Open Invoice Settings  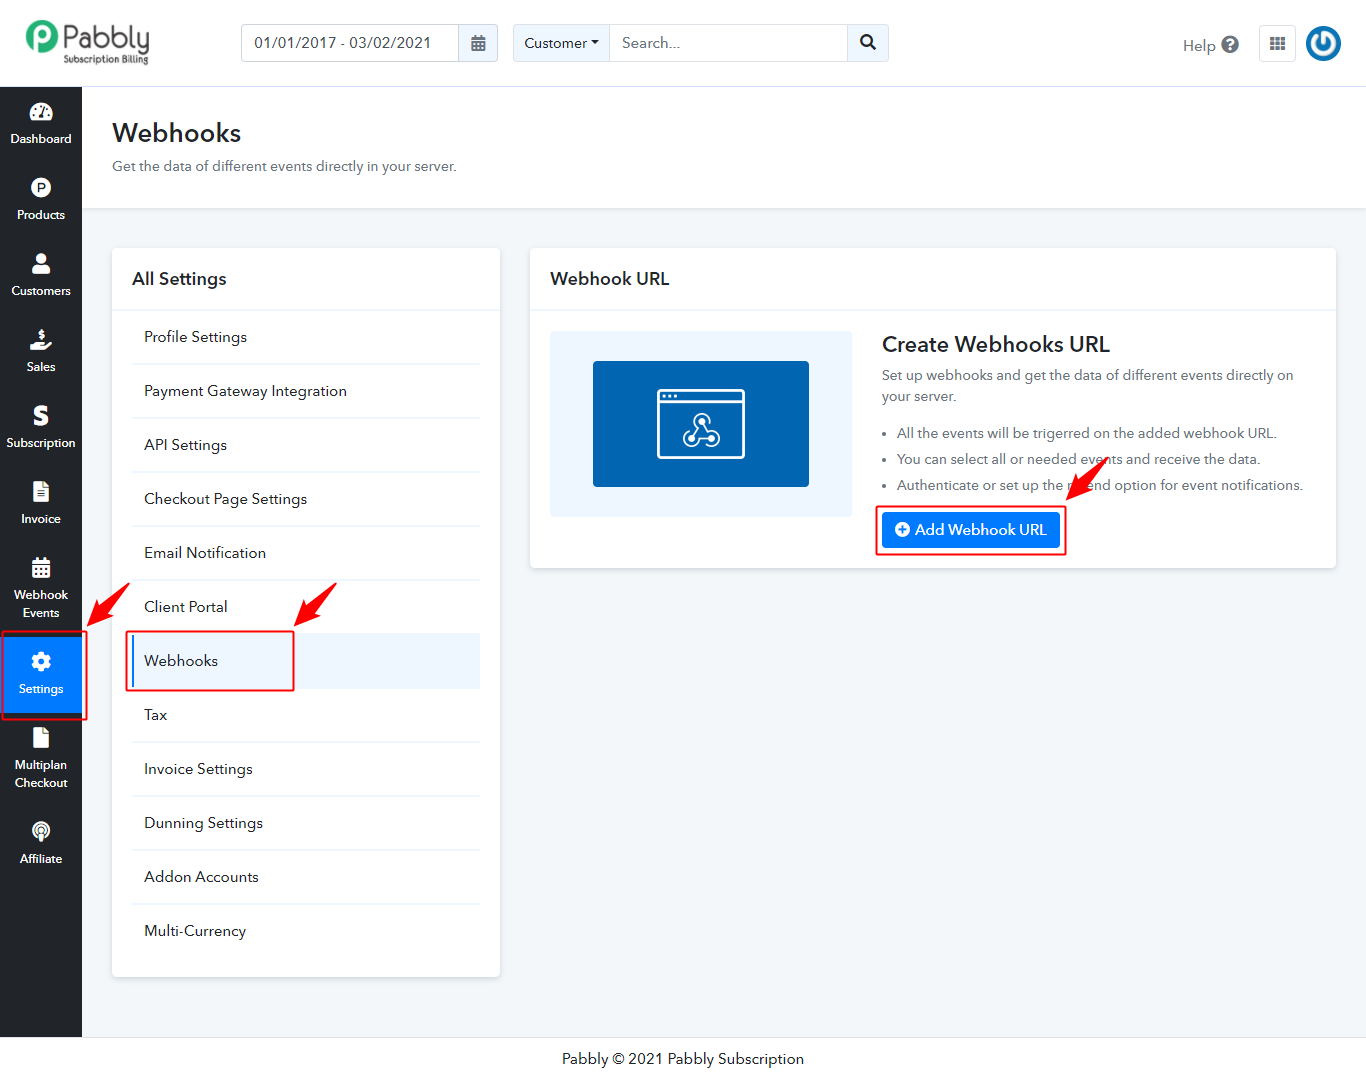pyautogui.click(x=306, y=769)
